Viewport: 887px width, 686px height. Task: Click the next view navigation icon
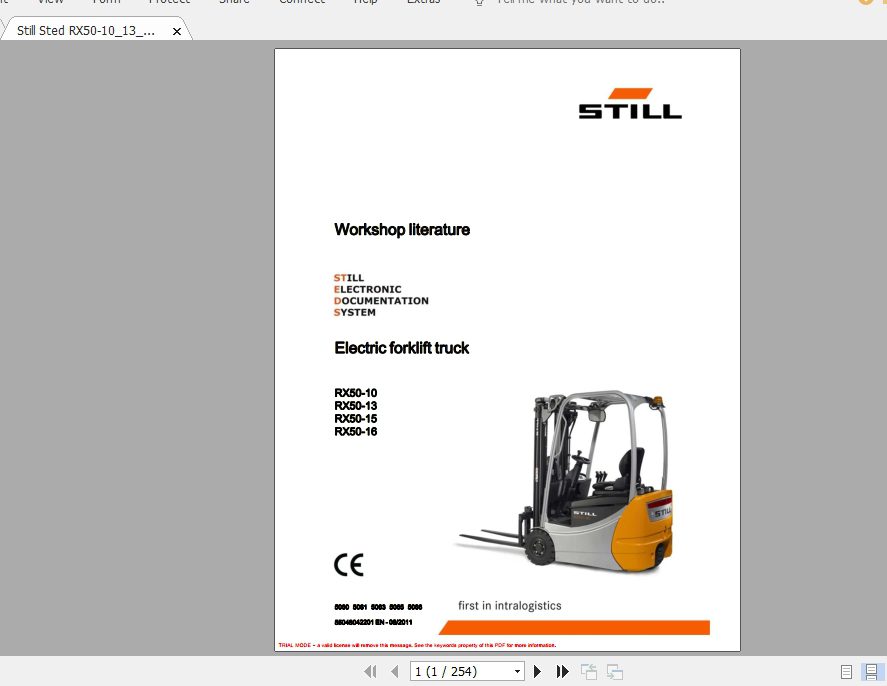click(x=614, y=671)
